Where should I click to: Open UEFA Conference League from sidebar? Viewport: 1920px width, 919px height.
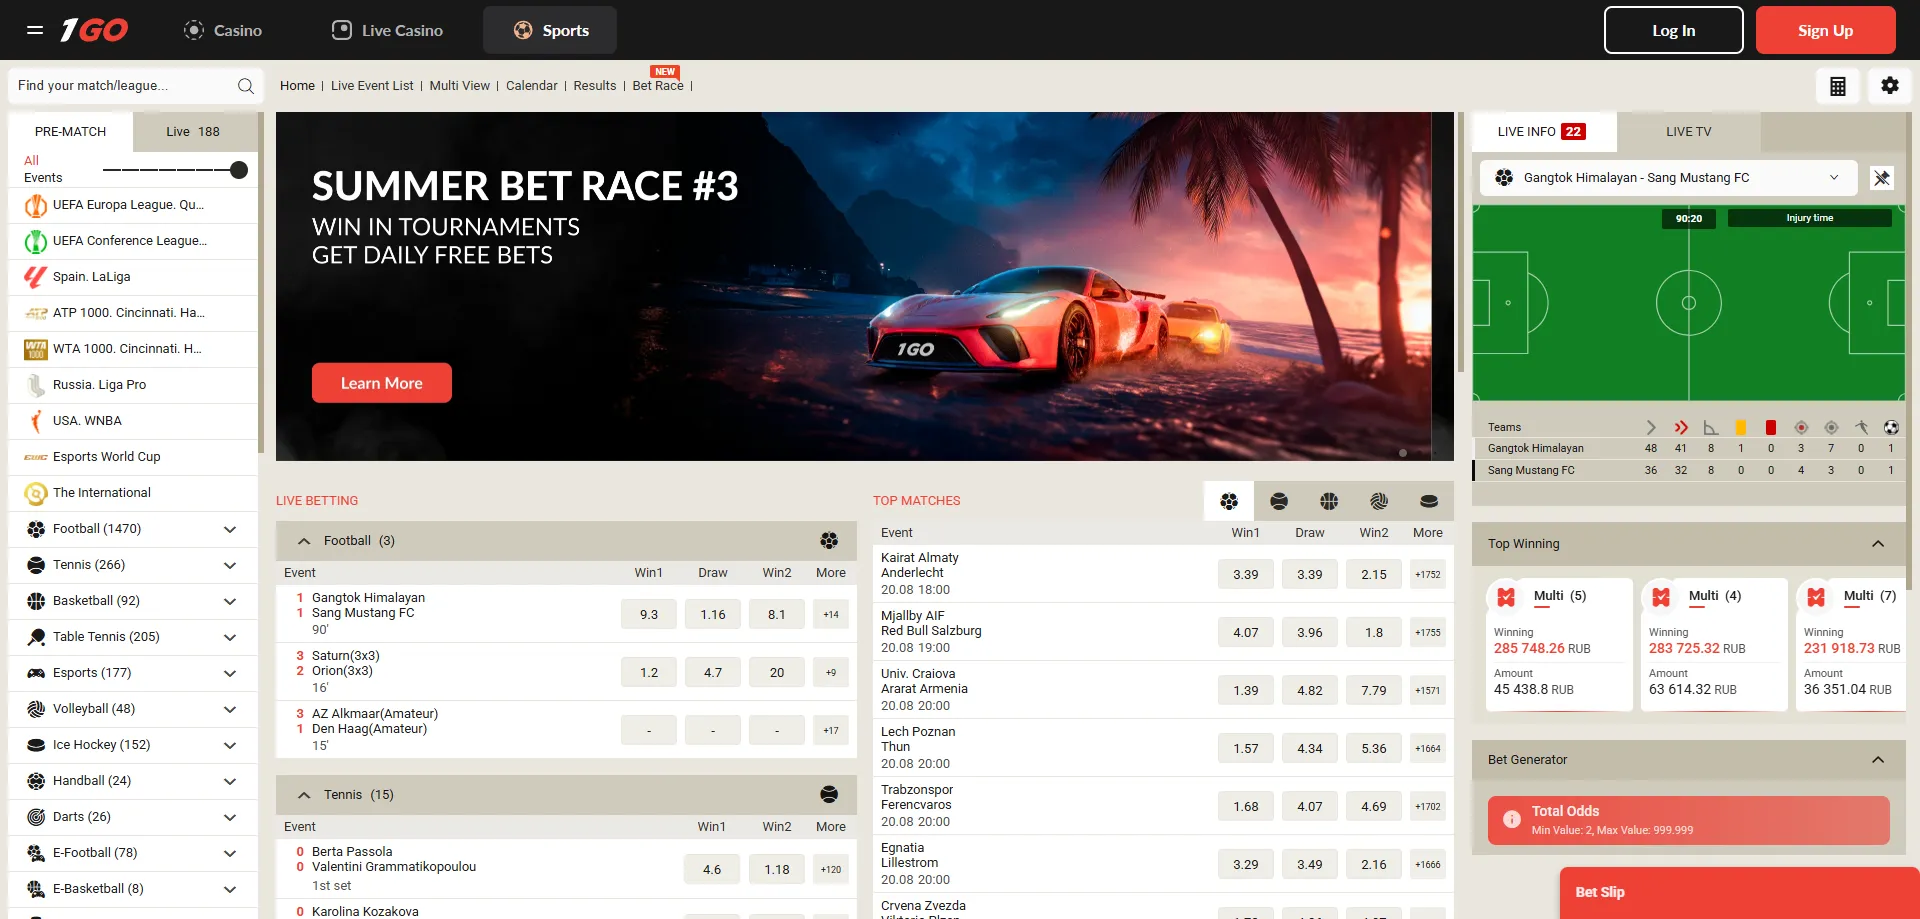tap(133, 241)
